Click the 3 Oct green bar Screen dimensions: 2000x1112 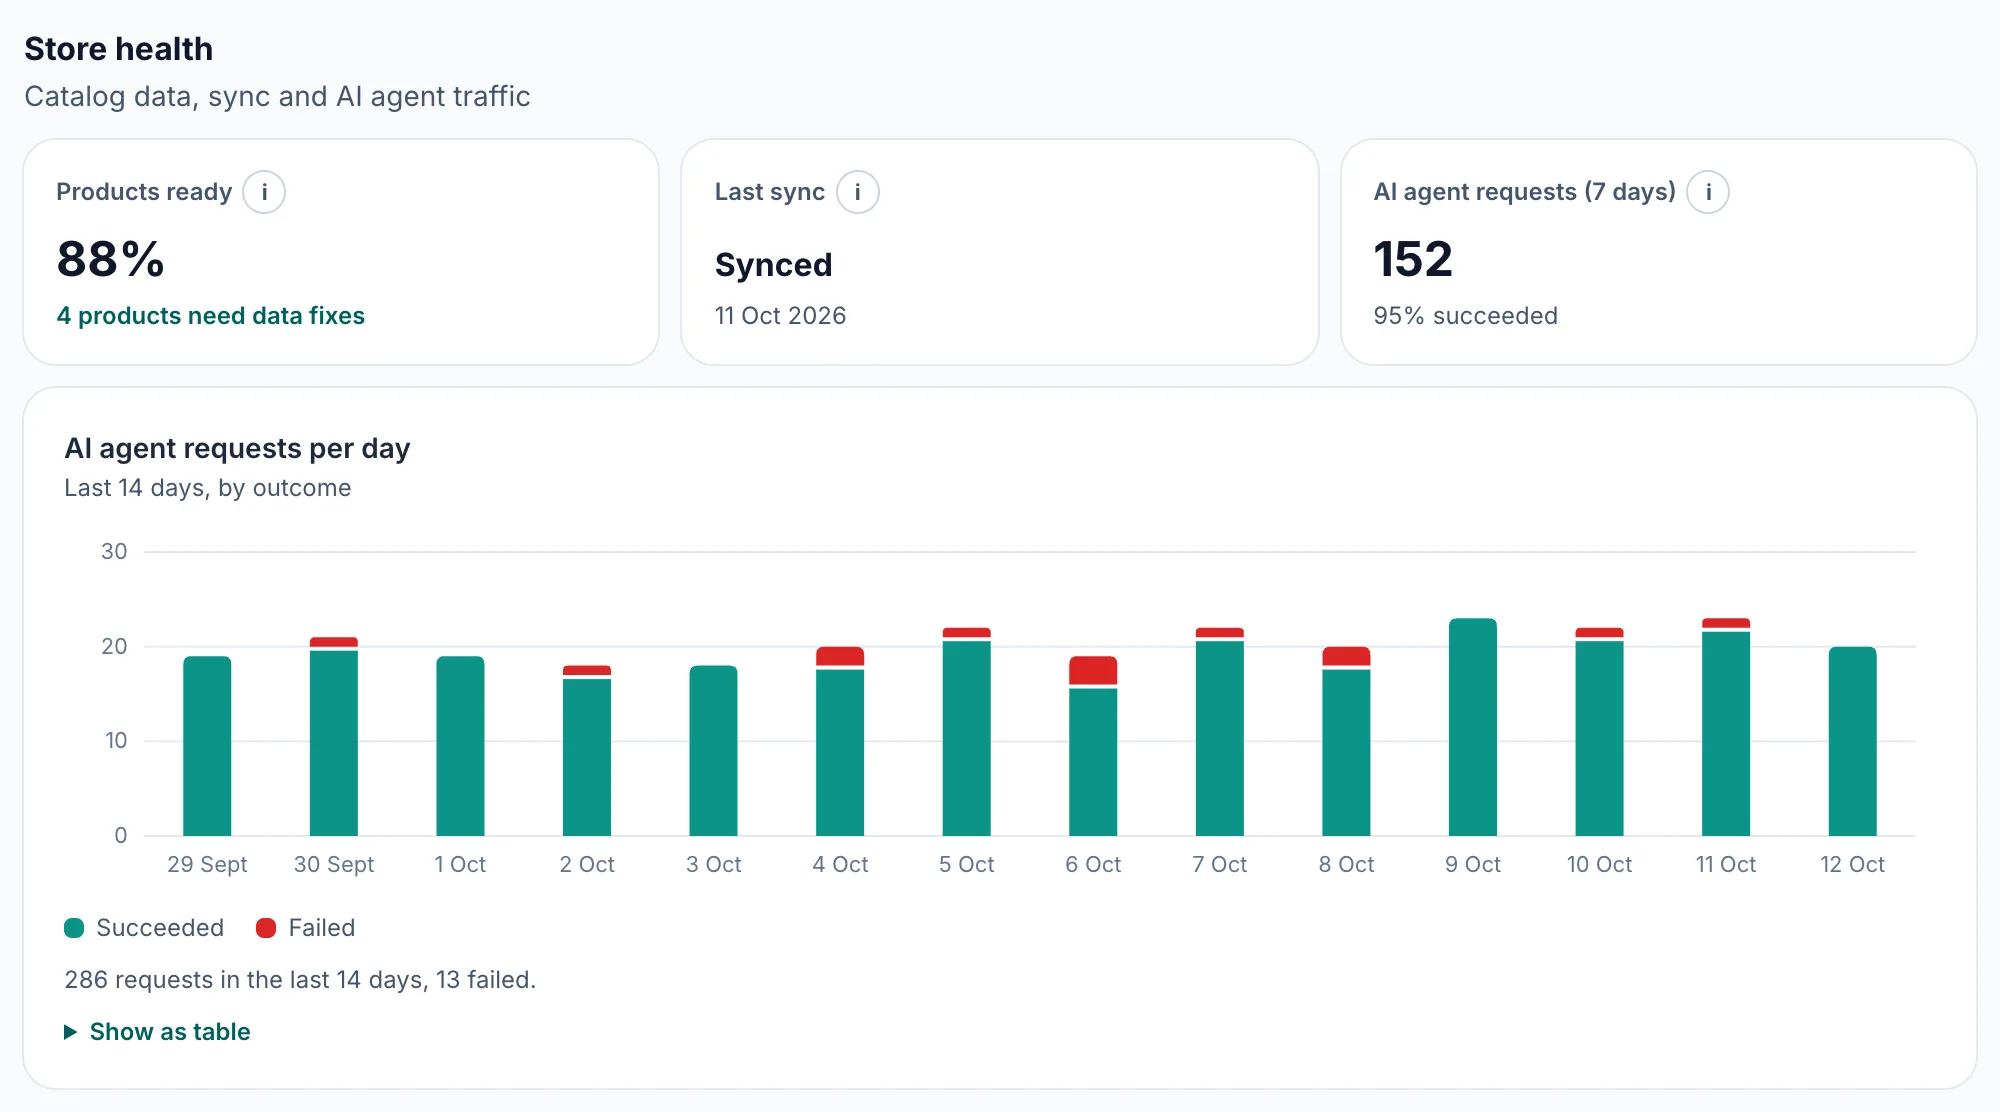713,751
